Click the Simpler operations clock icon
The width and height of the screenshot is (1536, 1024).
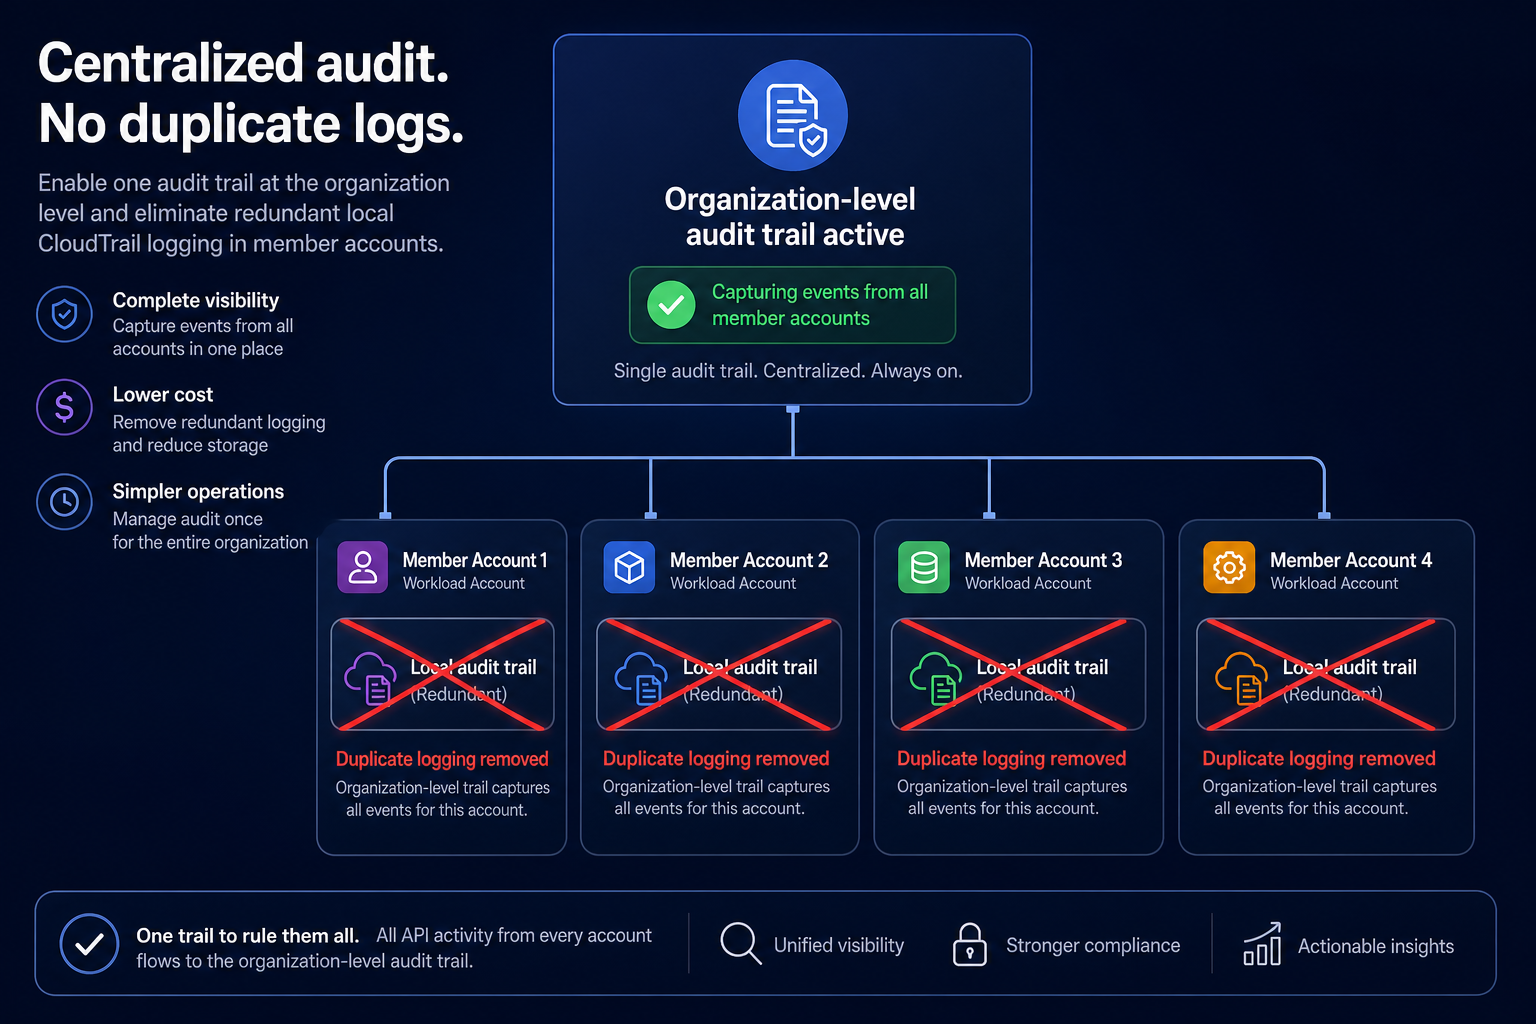[65, 501]
